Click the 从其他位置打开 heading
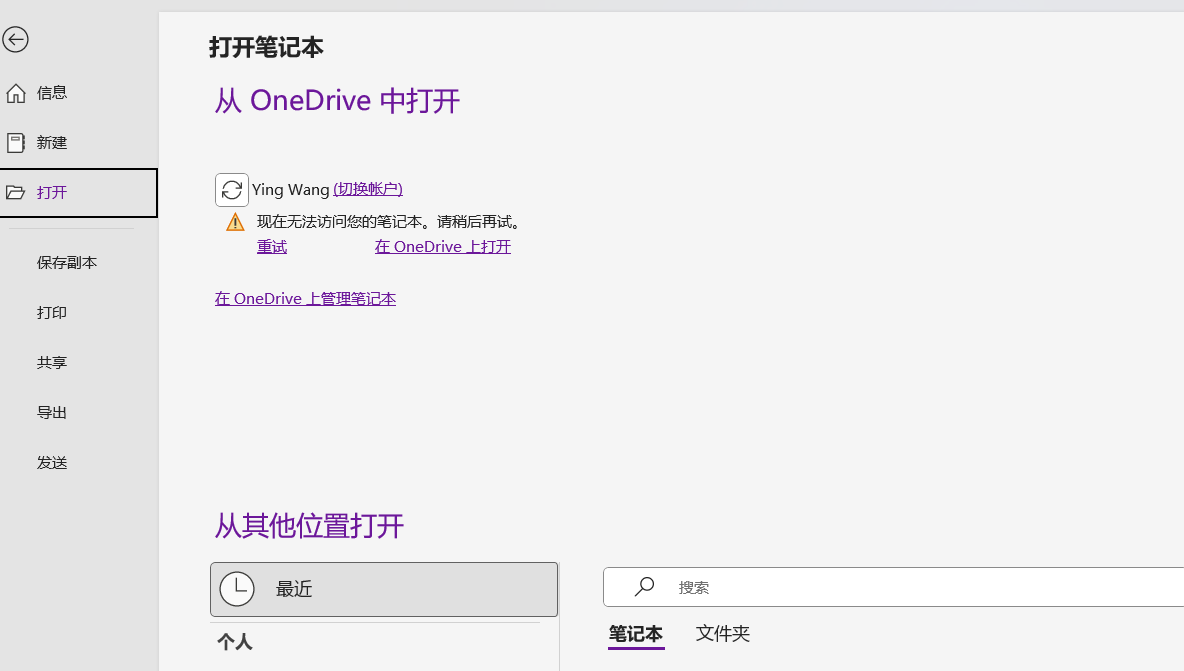1184x671 pixels. 309,526
